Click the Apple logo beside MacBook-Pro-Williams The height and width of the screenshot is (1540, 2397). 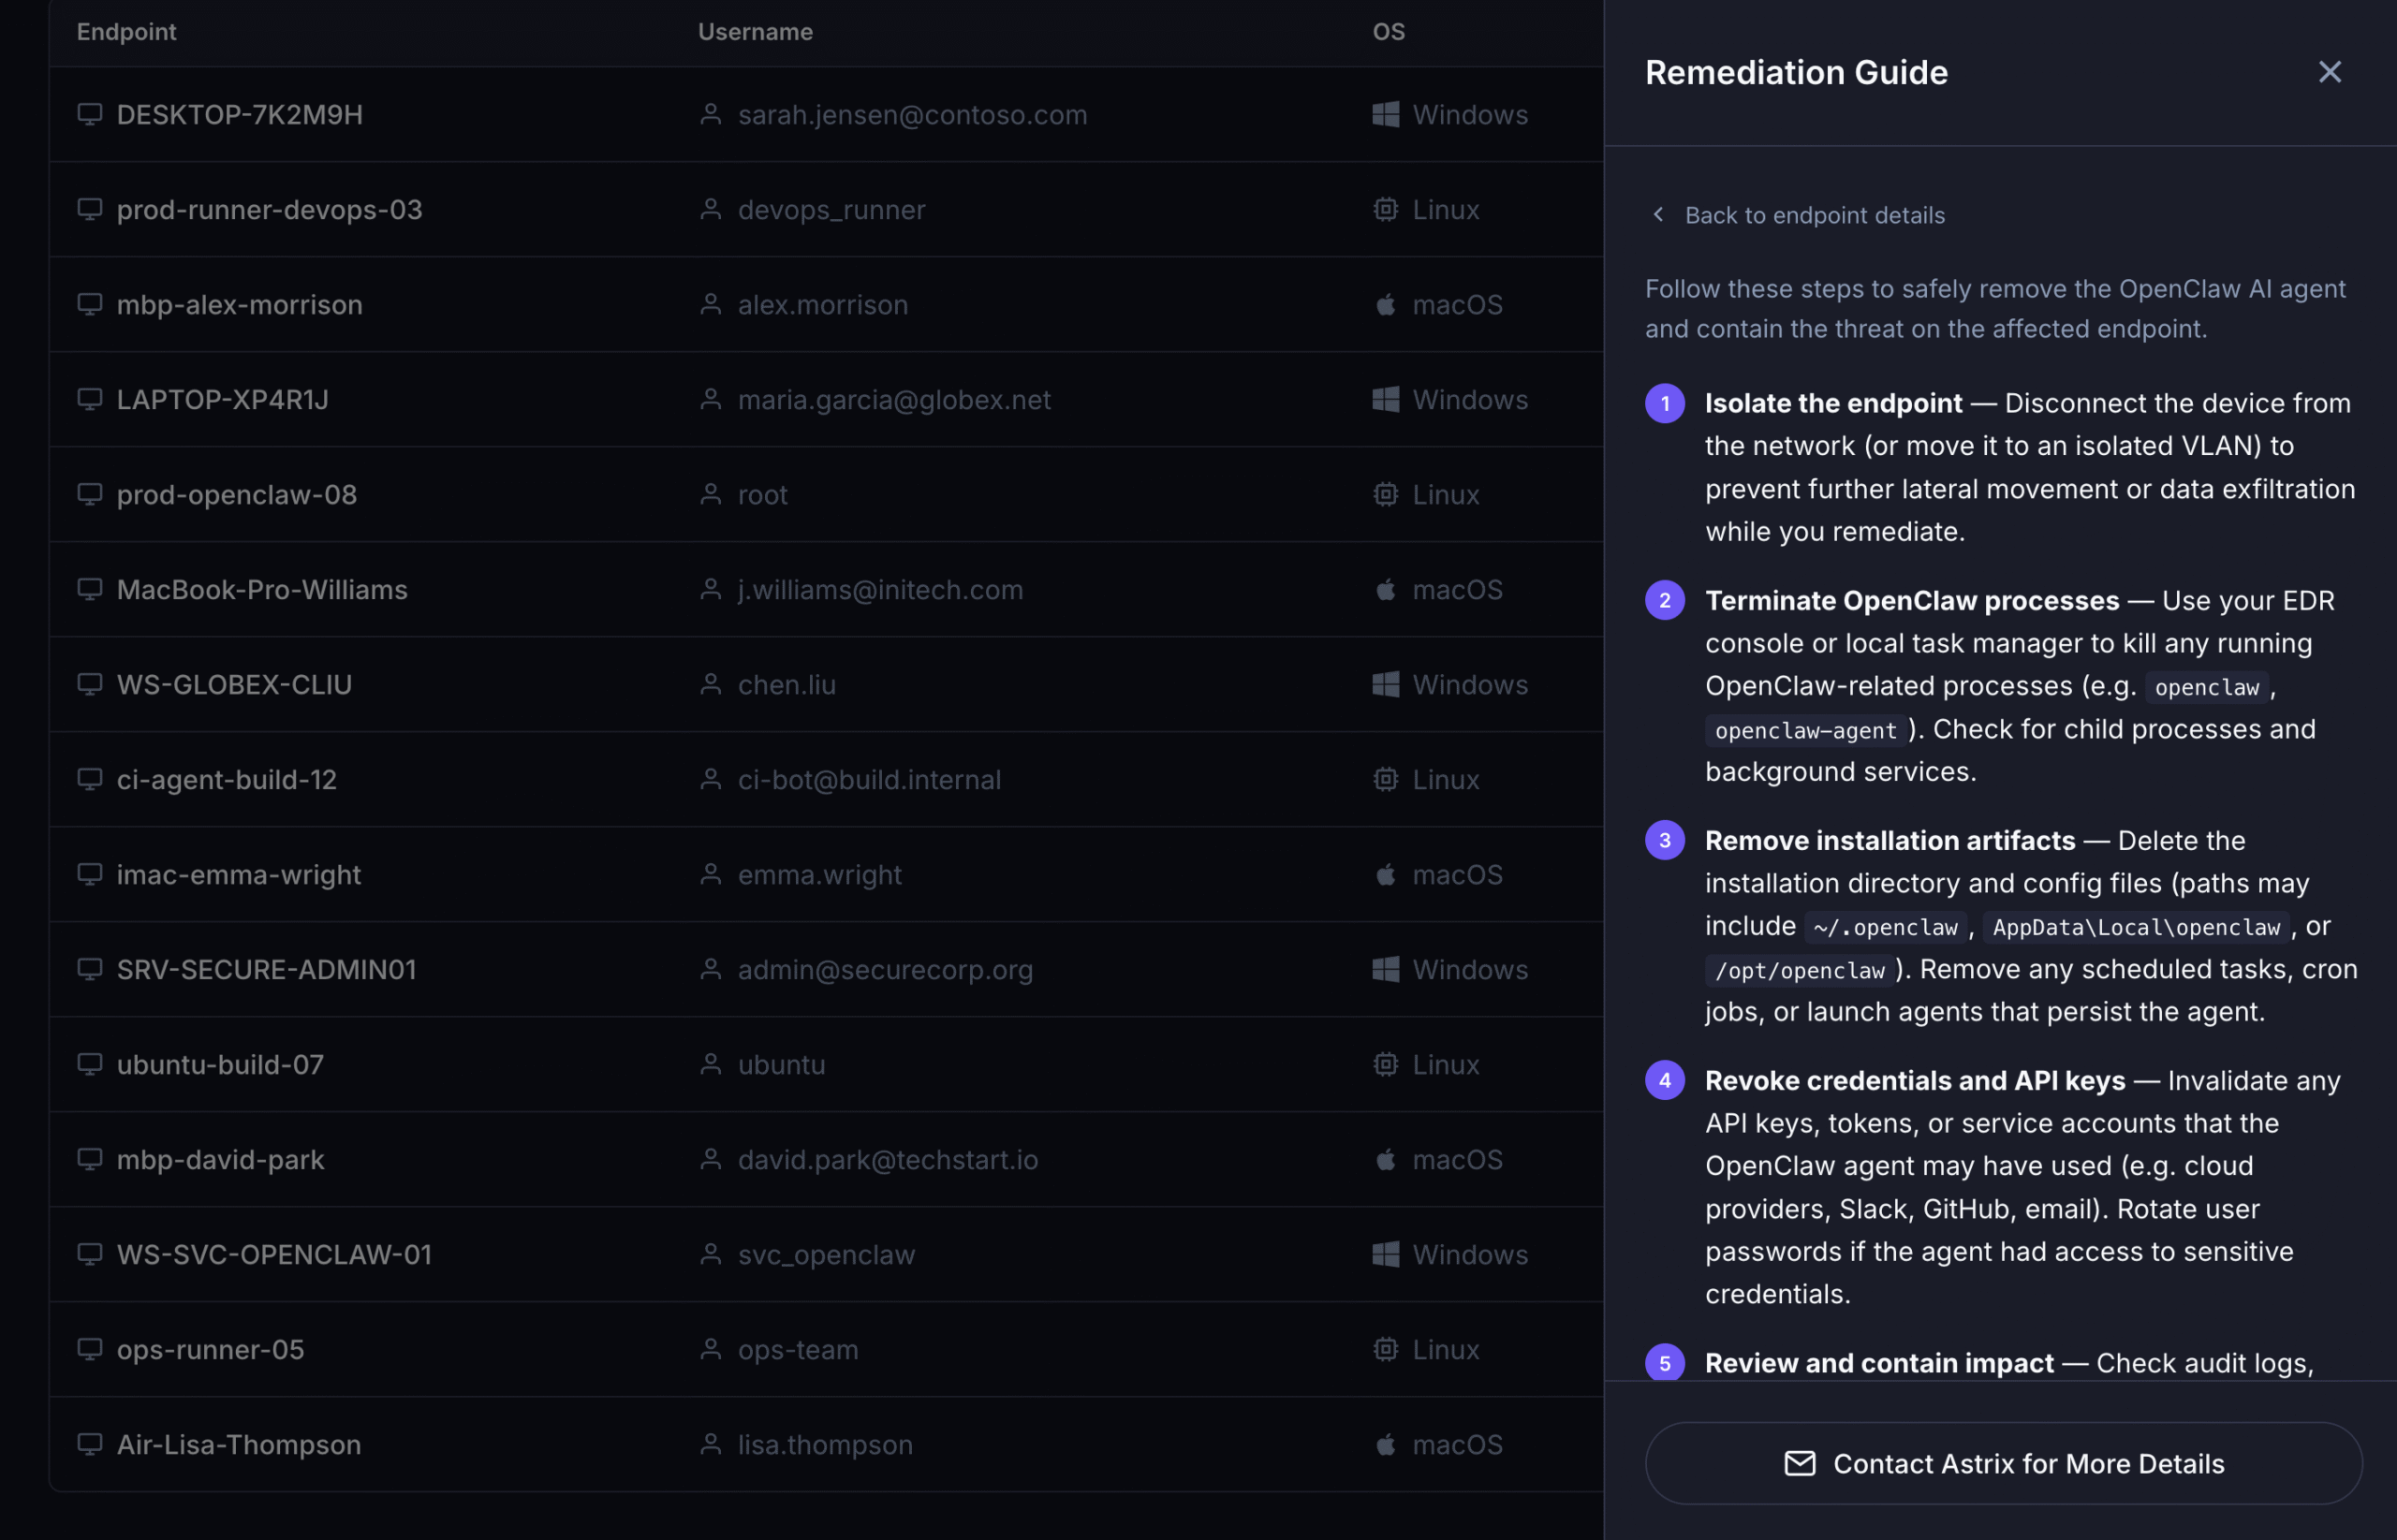(x=1386, y=589)
